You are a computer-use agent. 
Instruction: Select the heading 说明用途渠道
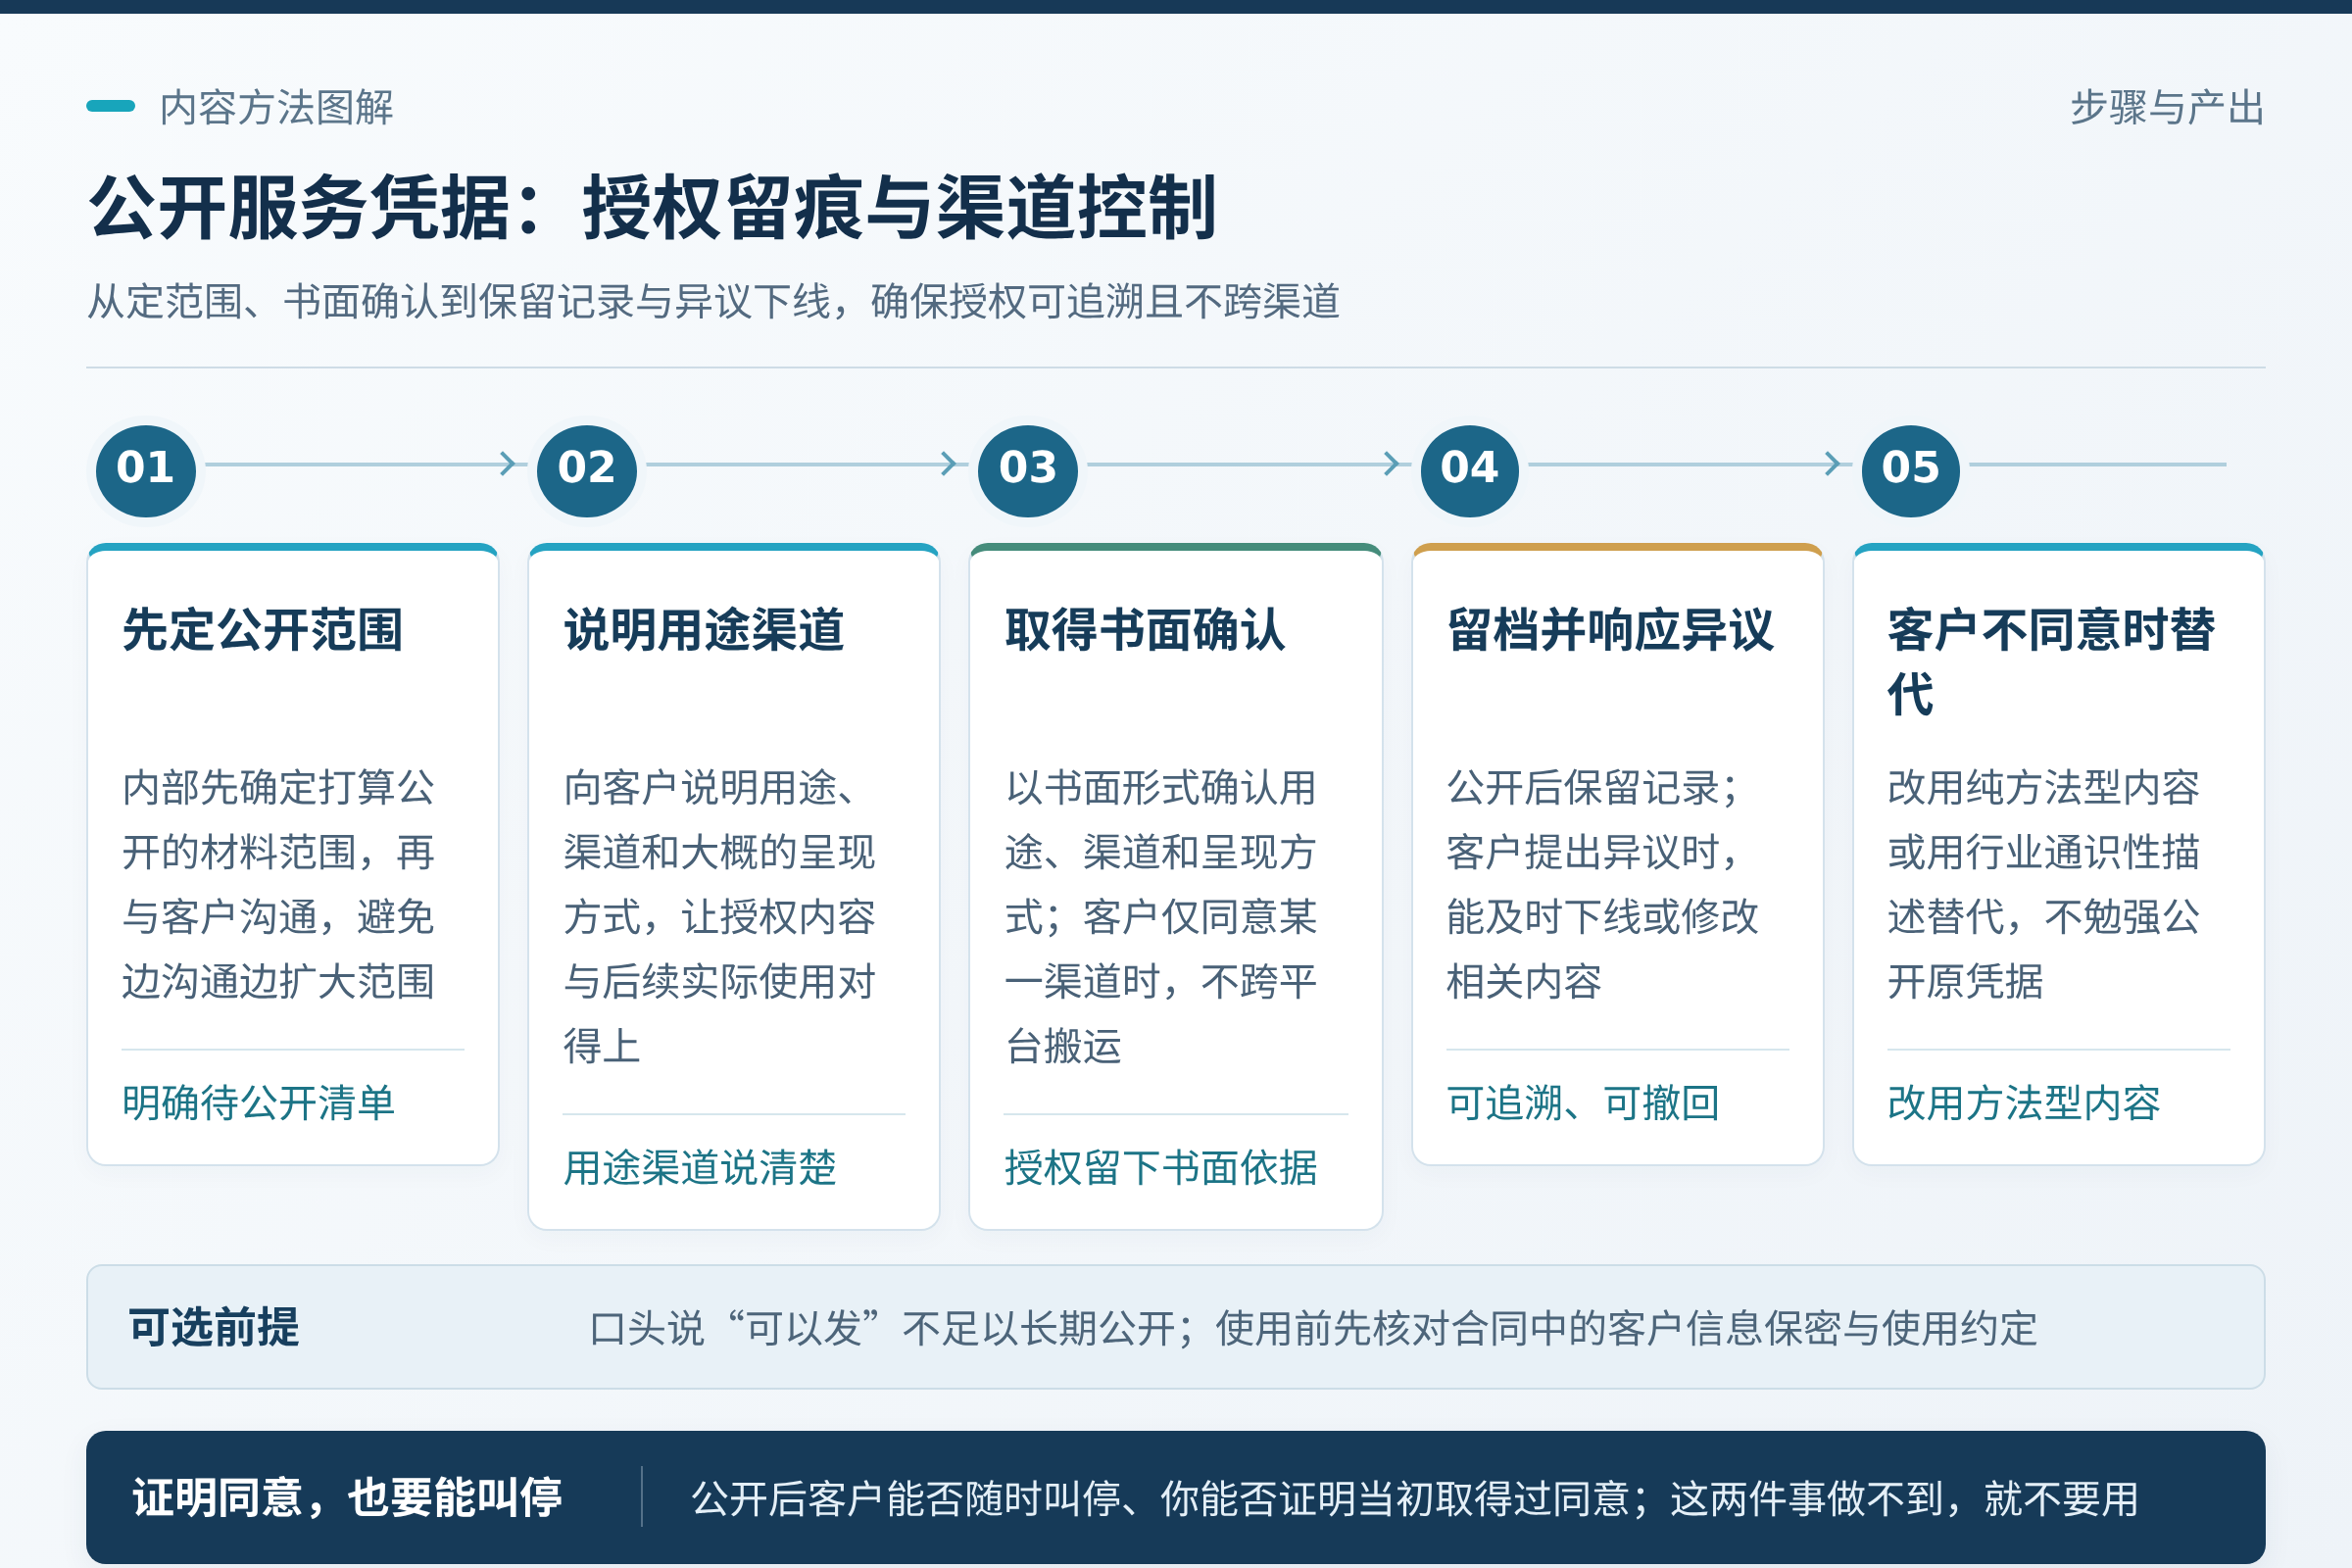(704, 631)
